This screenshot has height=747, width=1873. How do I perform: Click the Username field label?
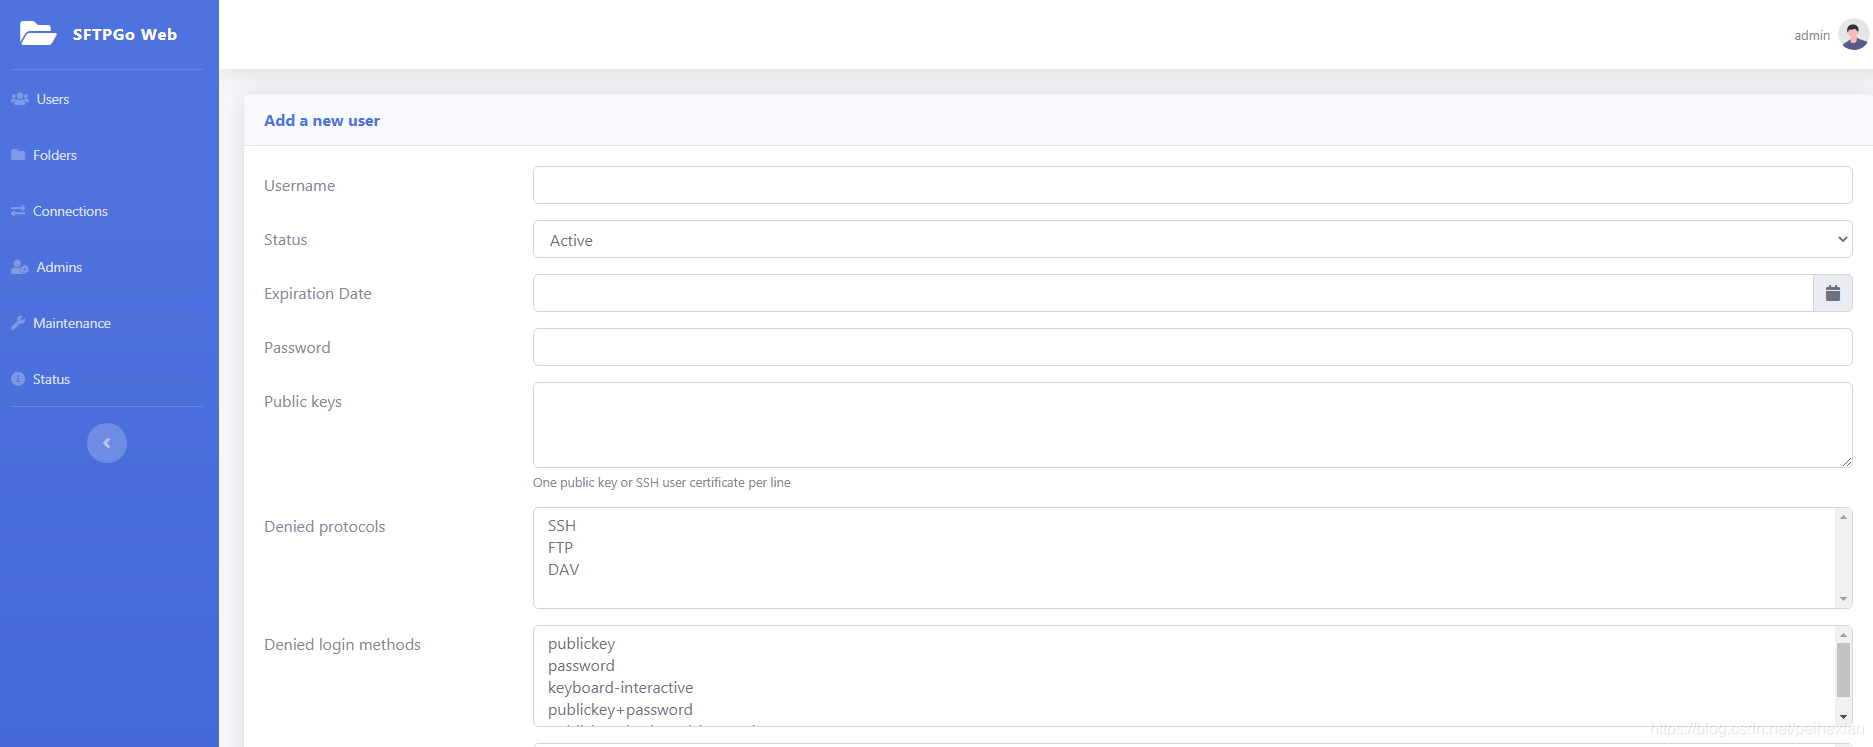pos(299,185)
